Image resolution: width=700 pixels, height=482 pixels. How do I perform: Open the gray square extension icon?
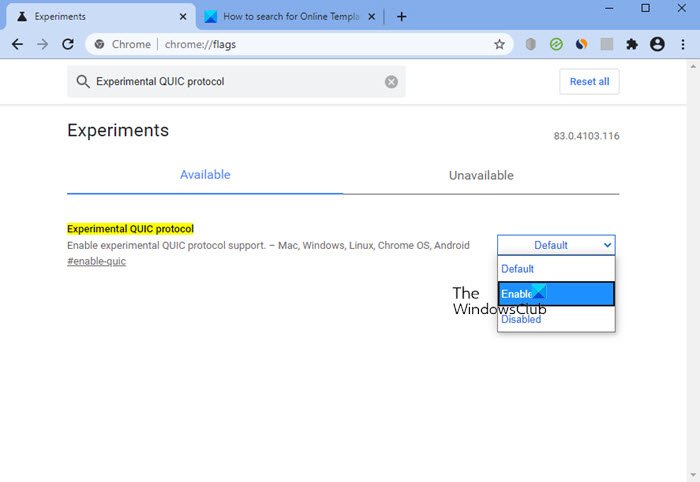(x=607, y=44)
